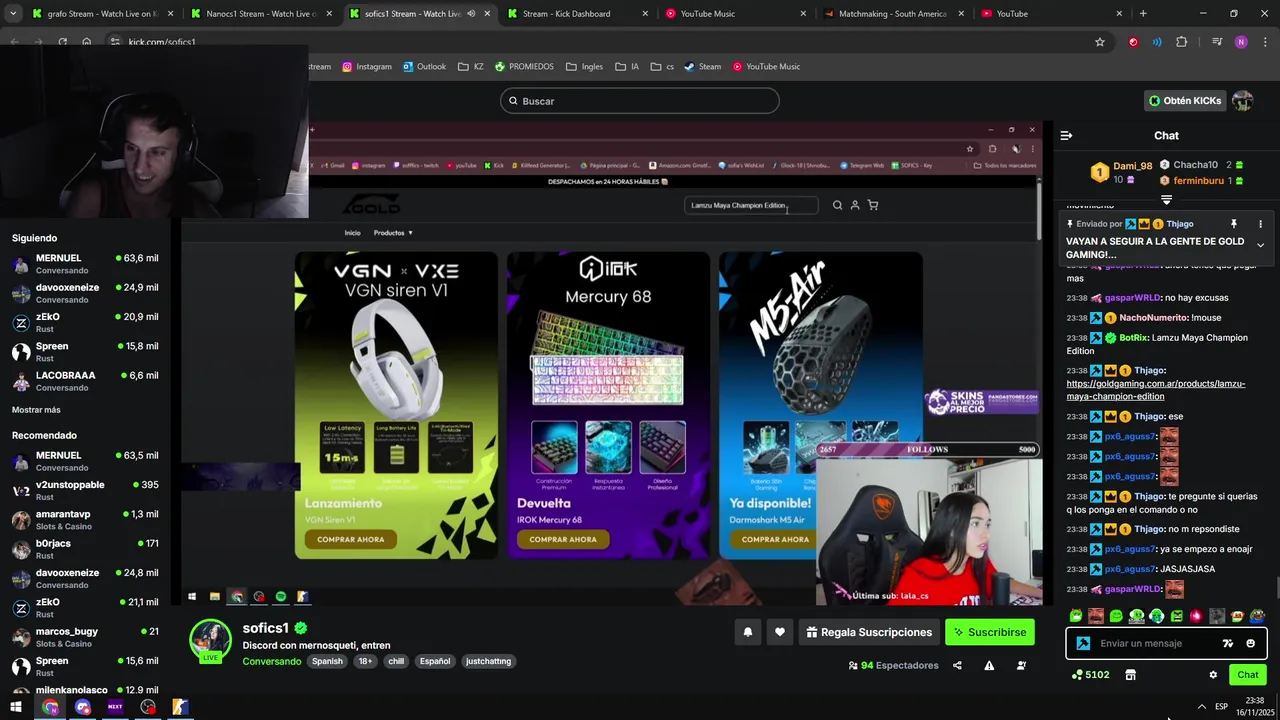Open sofics1 channel avatar

point(210,640)
